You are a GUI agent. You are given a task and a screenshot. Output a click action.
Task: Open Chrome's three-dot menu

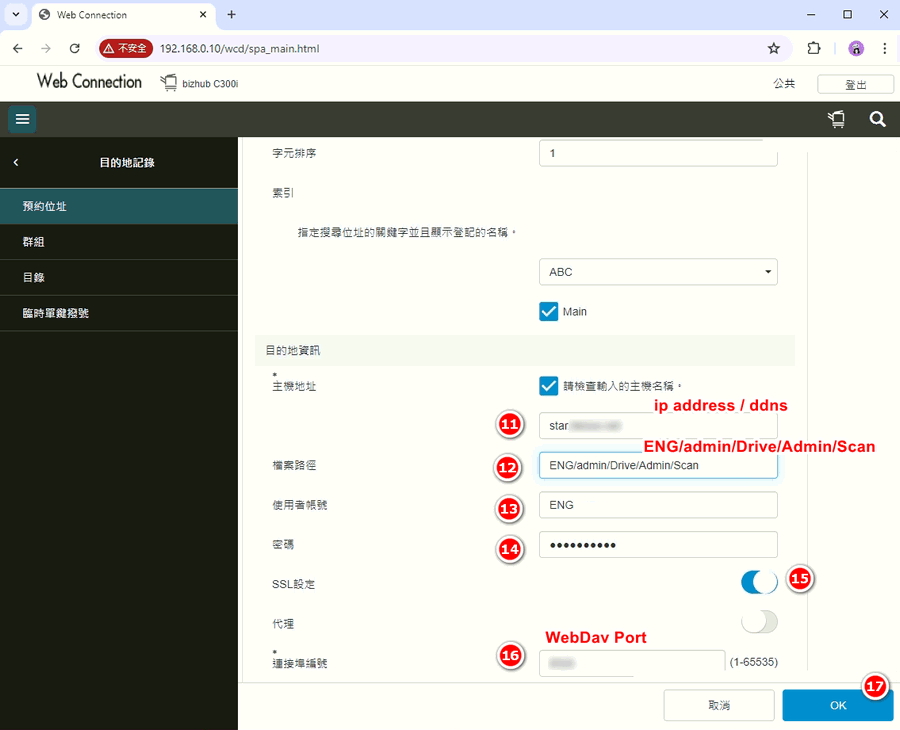[x=885, y=48]
